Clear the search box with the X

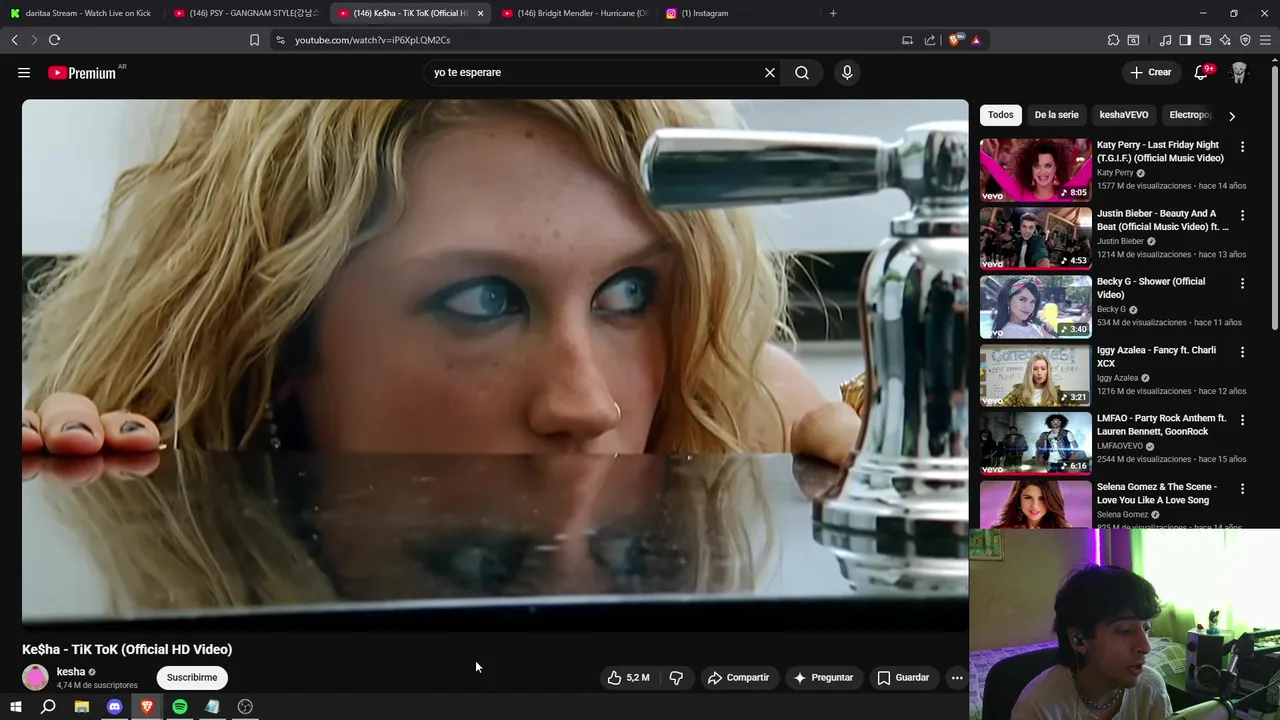pyautogui.click(x=770, y=72)
